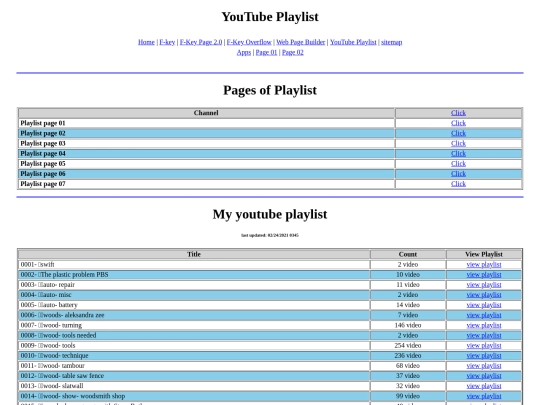Image resolution: width=540 pixels, height=405 pixels.
Task: View playlist for 0004 auto- misc
Action: click(484, 295)
